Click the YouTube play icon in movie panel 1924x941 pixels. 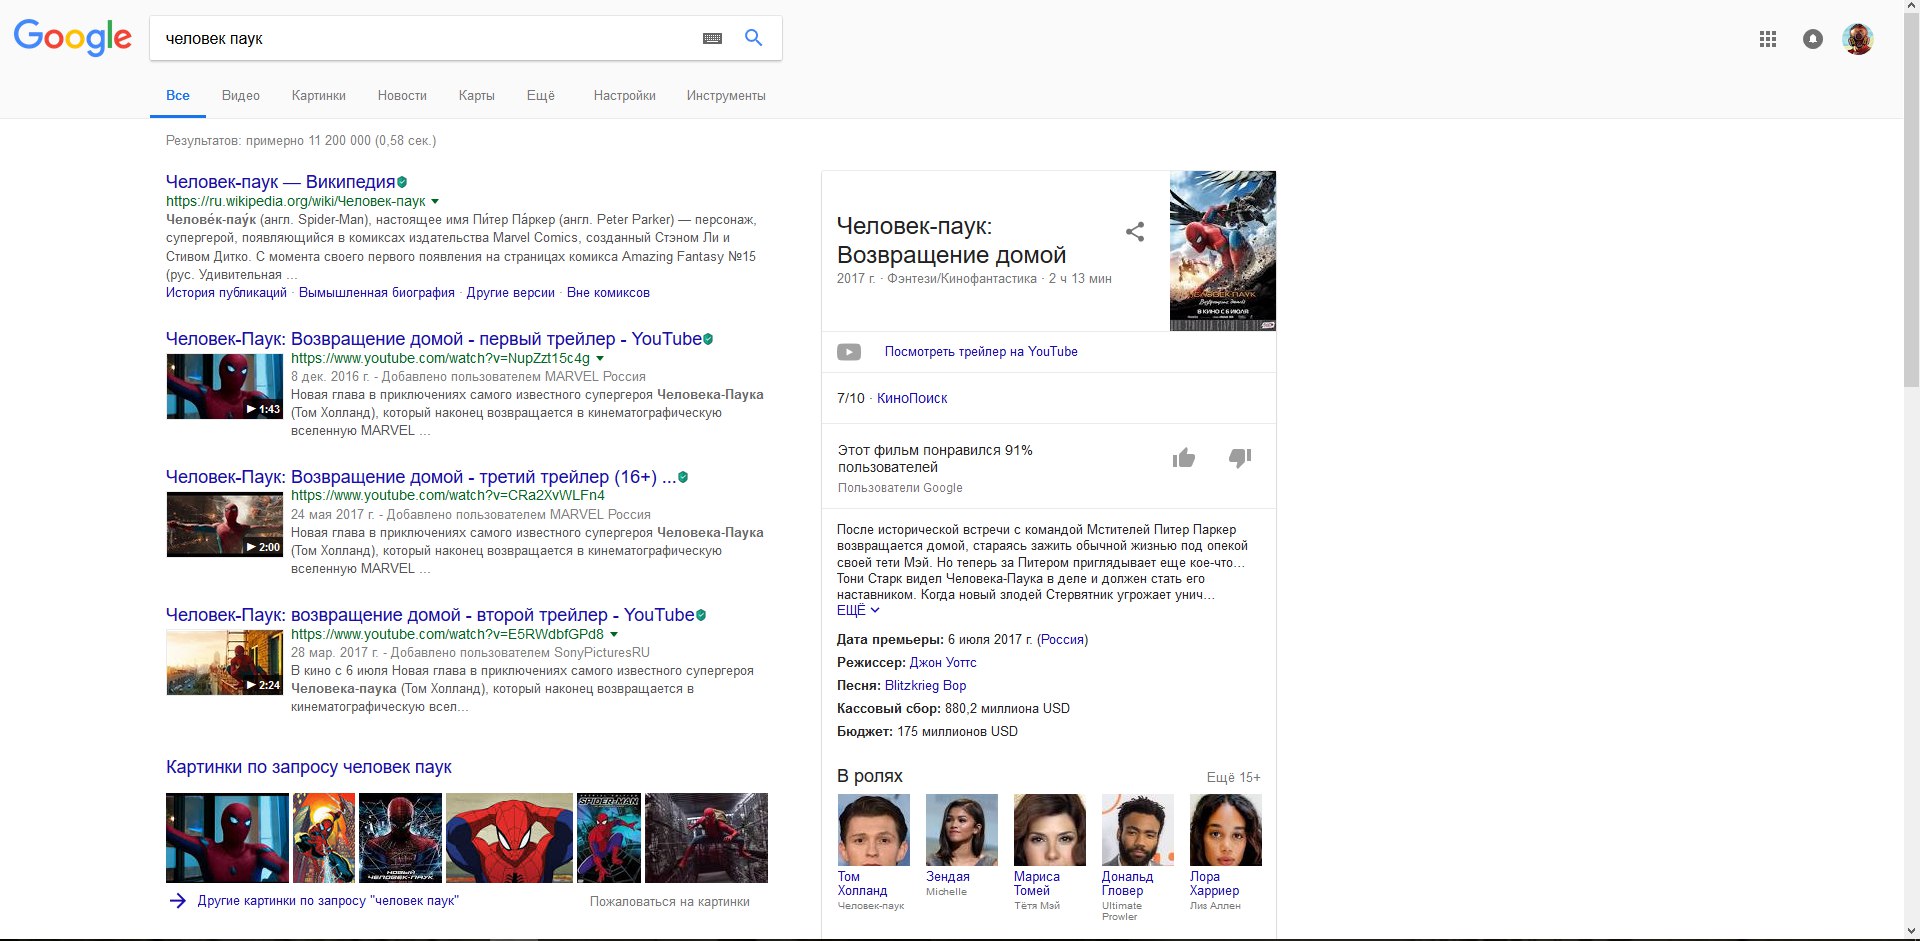point(848,352)
